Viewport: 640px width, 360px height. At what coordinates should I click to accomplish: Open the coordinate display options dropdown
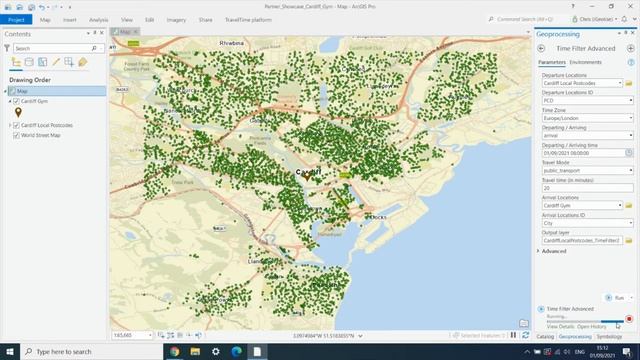[x=360, y=336]
